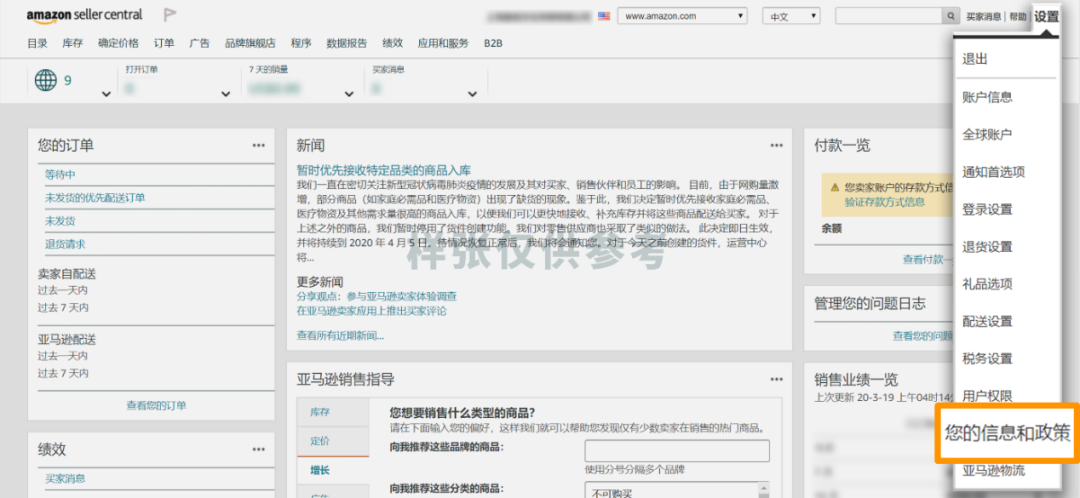Image resolution: width=1080 pixels, height=498 pixels.
Task: Open the 未发货 orders link
Action: click(x=61, y=221)
